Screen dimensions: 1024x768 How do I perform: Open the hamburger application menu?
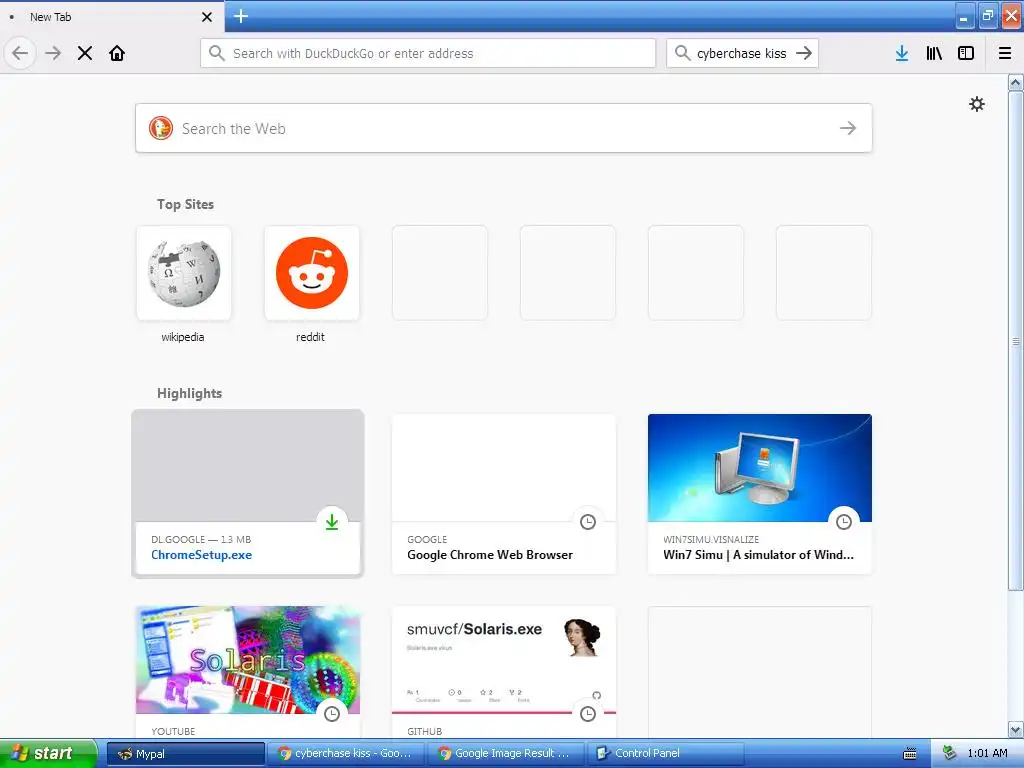point(1005,53)
